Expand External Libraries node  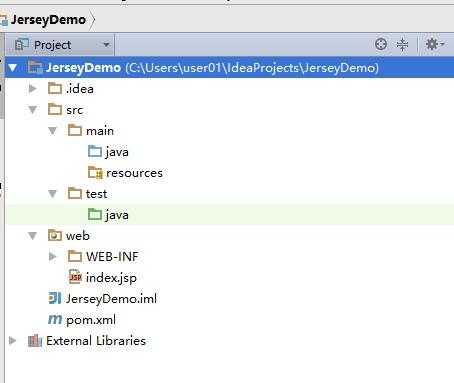(x=12, y=340)
